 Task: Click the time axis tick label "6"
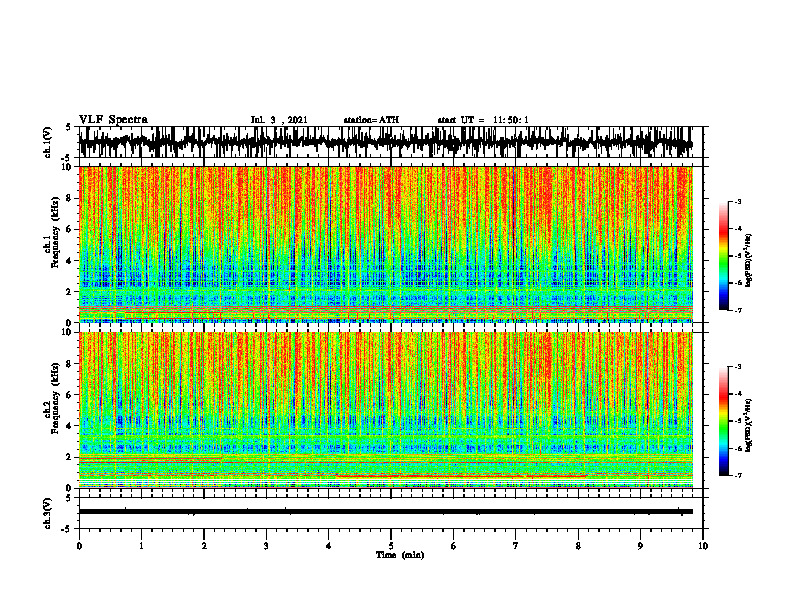coord(454,546)
